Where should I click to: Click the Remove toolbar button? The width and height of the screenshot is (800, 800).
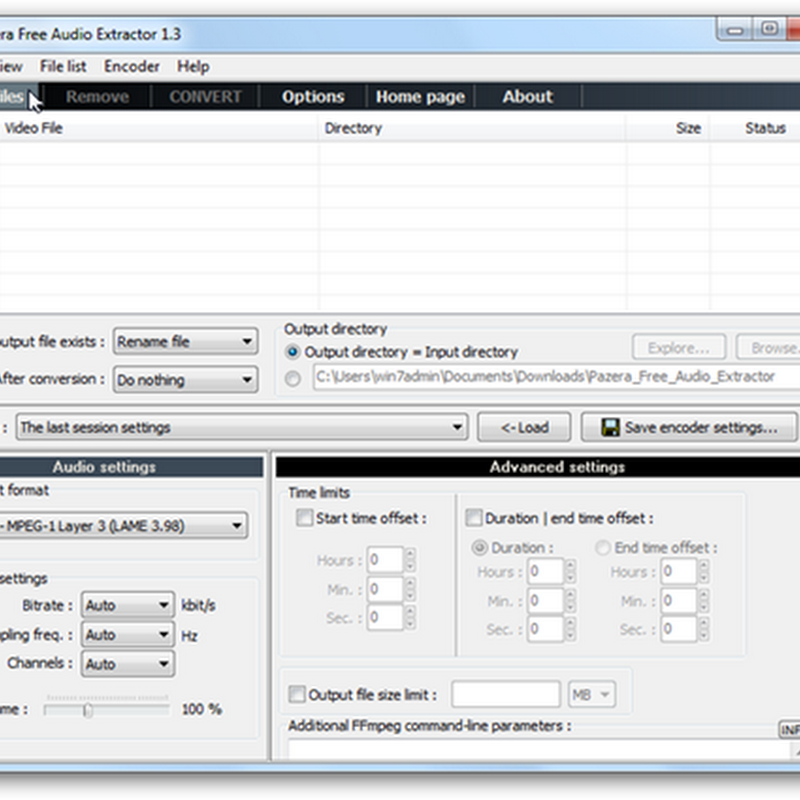tap(97, 97)
